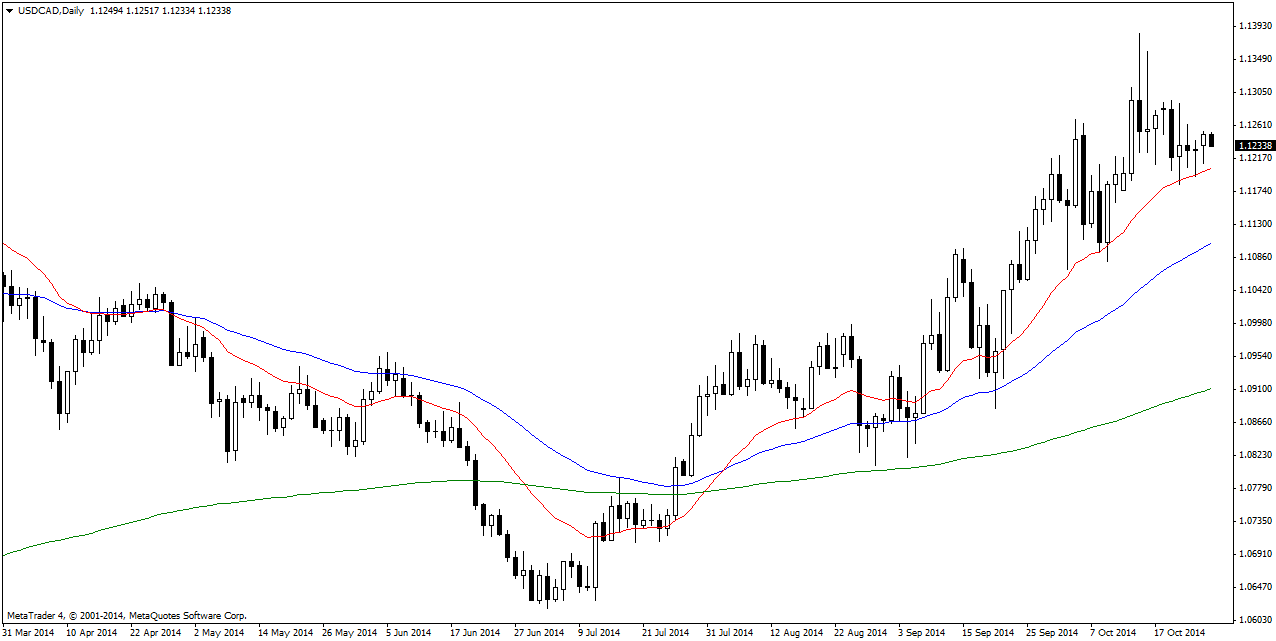This screenshot has width=1276, height=641.
Task: Click the 2 May 2014 date label
Action: [219, 633]
